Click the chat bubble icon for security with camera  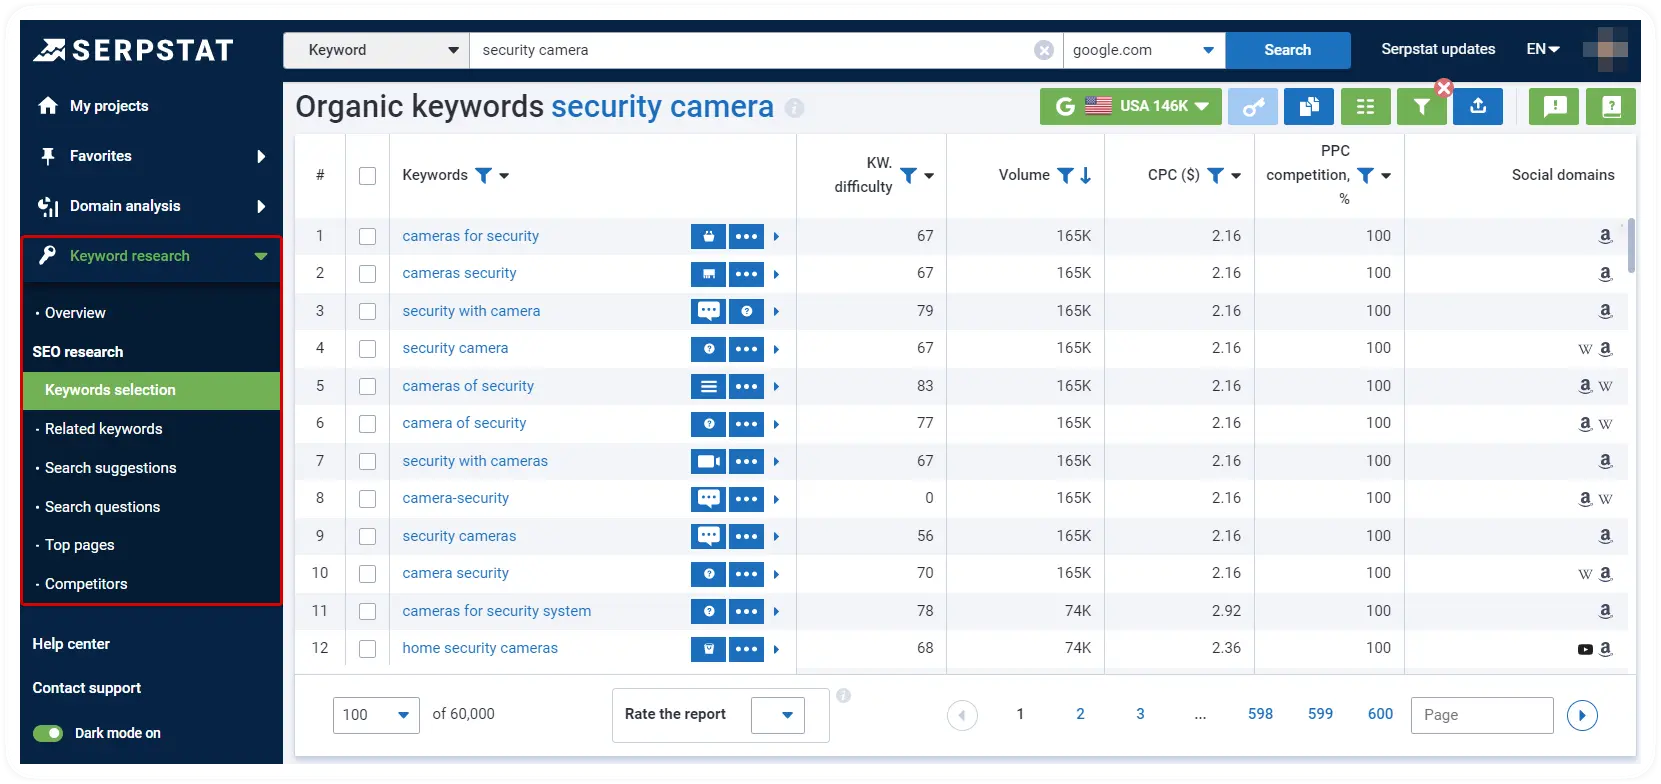point(709,311)
